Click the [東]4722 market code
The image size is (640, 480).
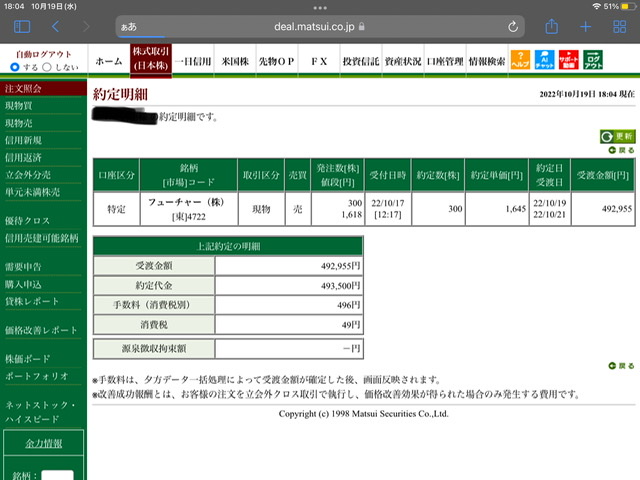(x=189, y=217)
